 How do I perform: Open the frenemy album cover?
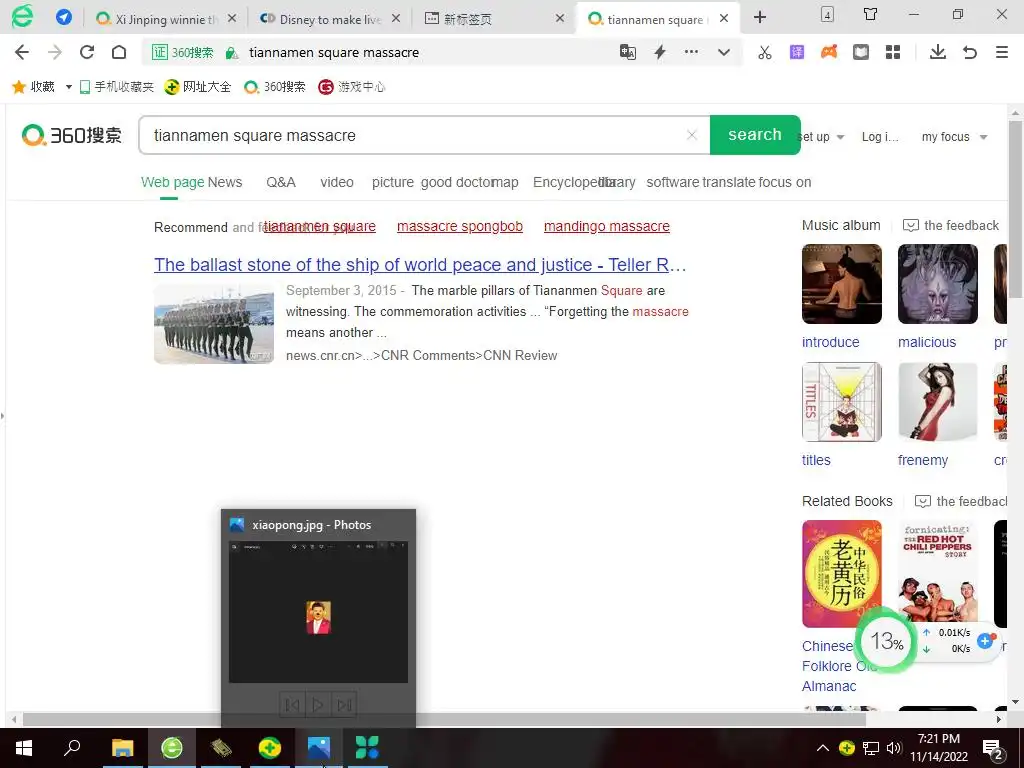tap(938, 402)
